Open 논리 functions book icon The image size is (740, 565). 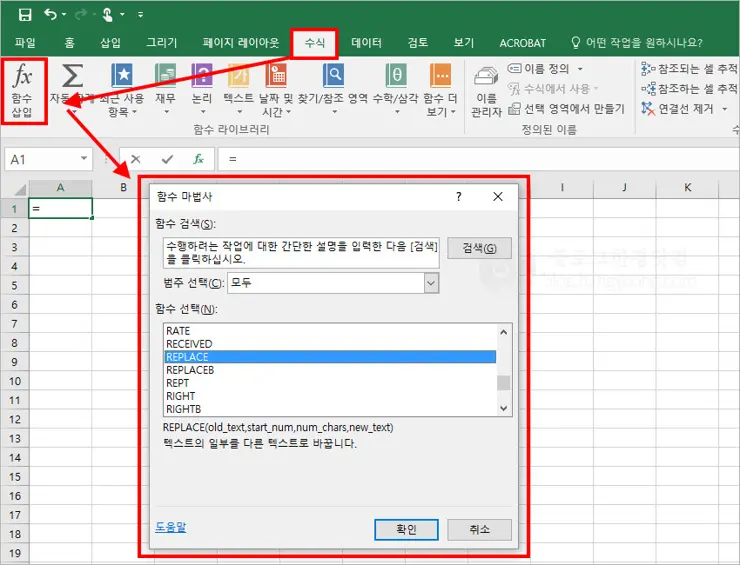pyautogui.click(x=202, y=76)
